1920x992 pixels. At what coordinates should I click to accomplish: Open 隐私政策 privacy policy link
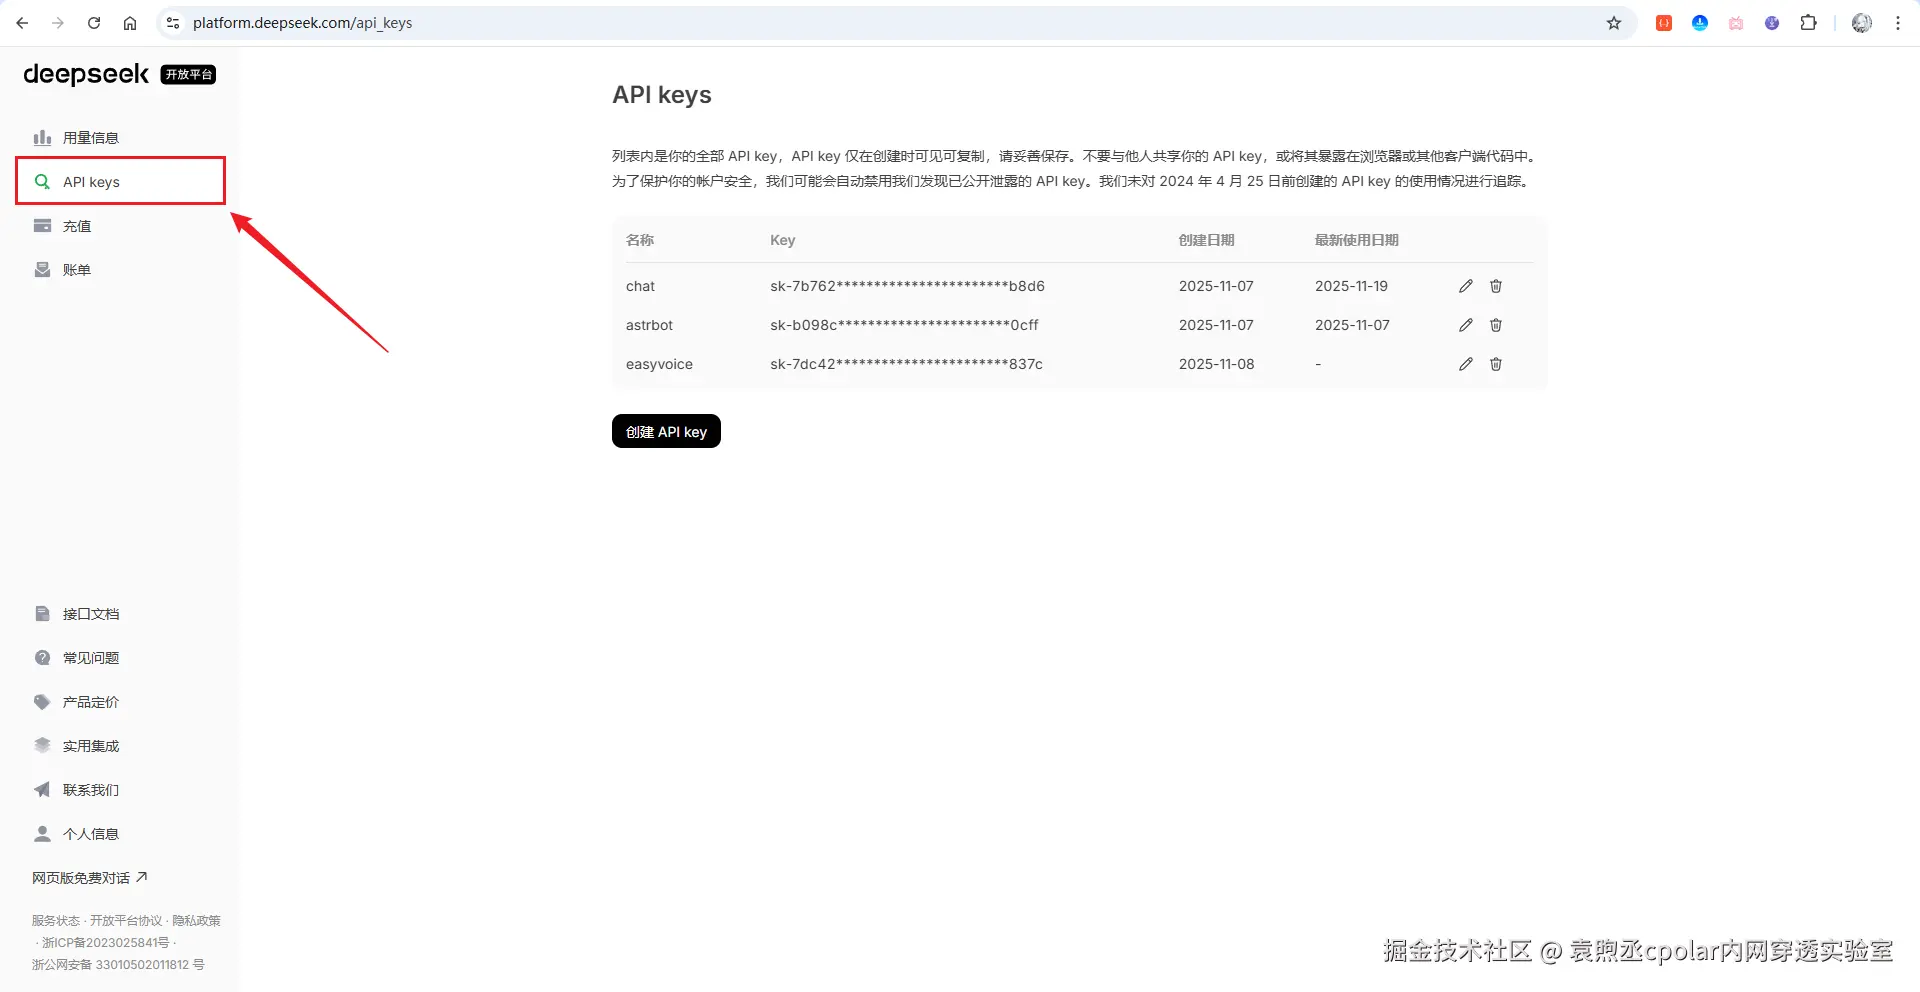196,921
